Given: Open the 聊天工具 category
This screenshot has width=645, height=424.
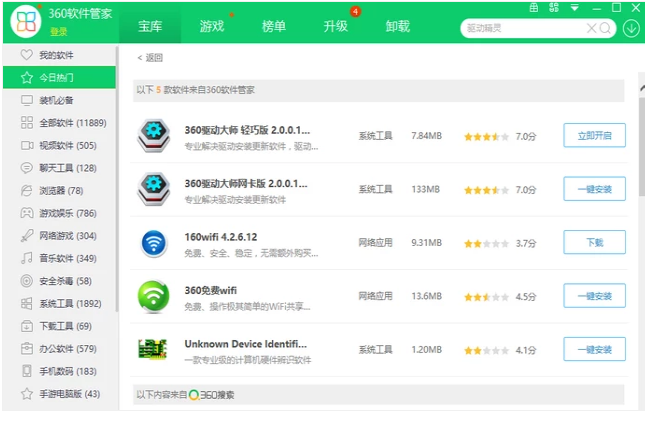Looking at the screenshot, I should (x=67, y=168).
